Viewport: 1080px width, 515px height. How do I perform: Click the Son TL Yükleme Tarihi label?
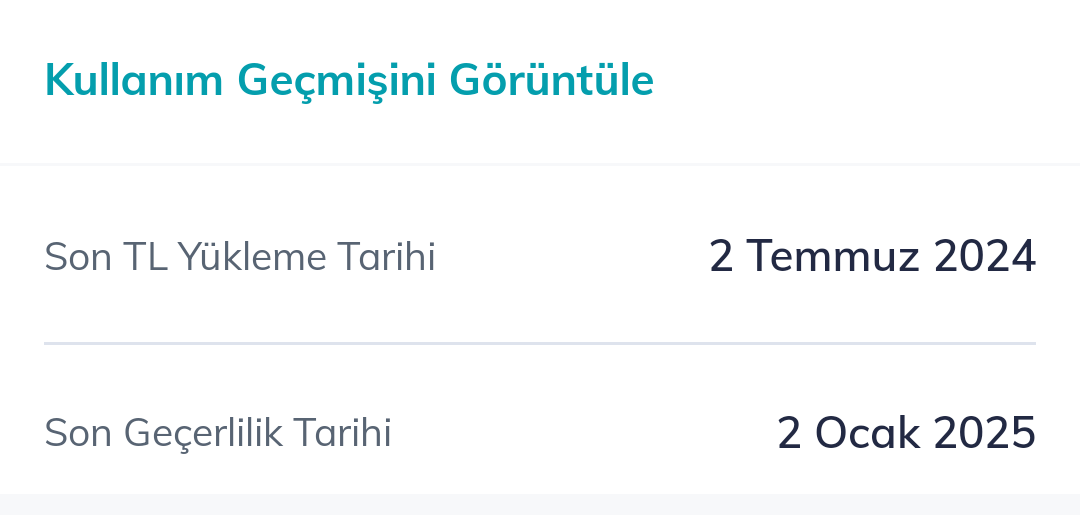(x=240, y=257)
